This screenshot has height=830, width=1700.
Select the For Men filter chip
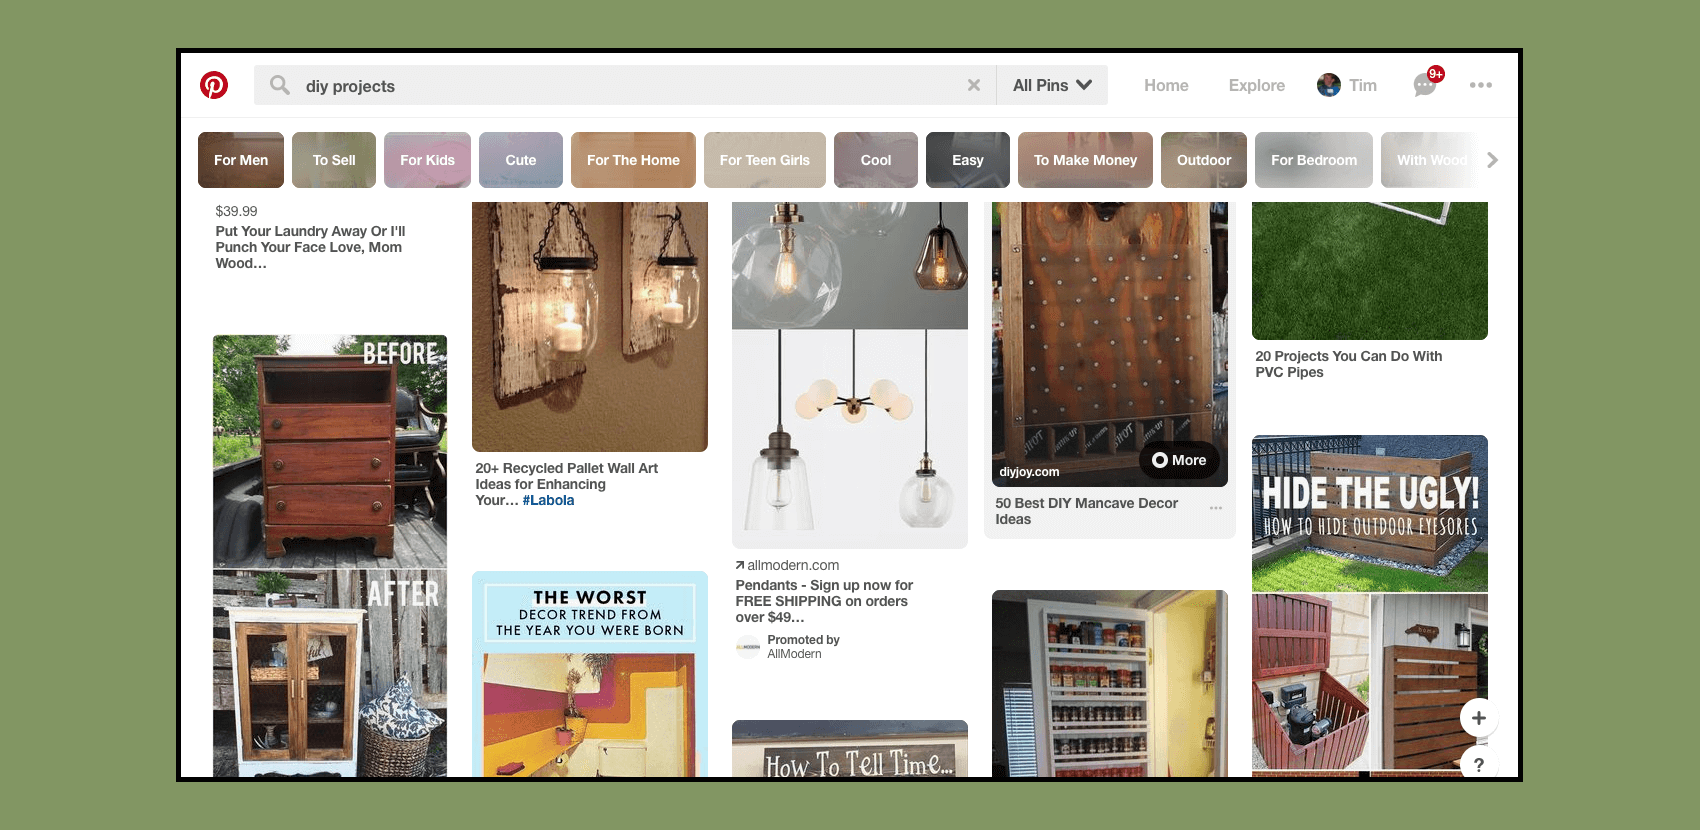241,160
